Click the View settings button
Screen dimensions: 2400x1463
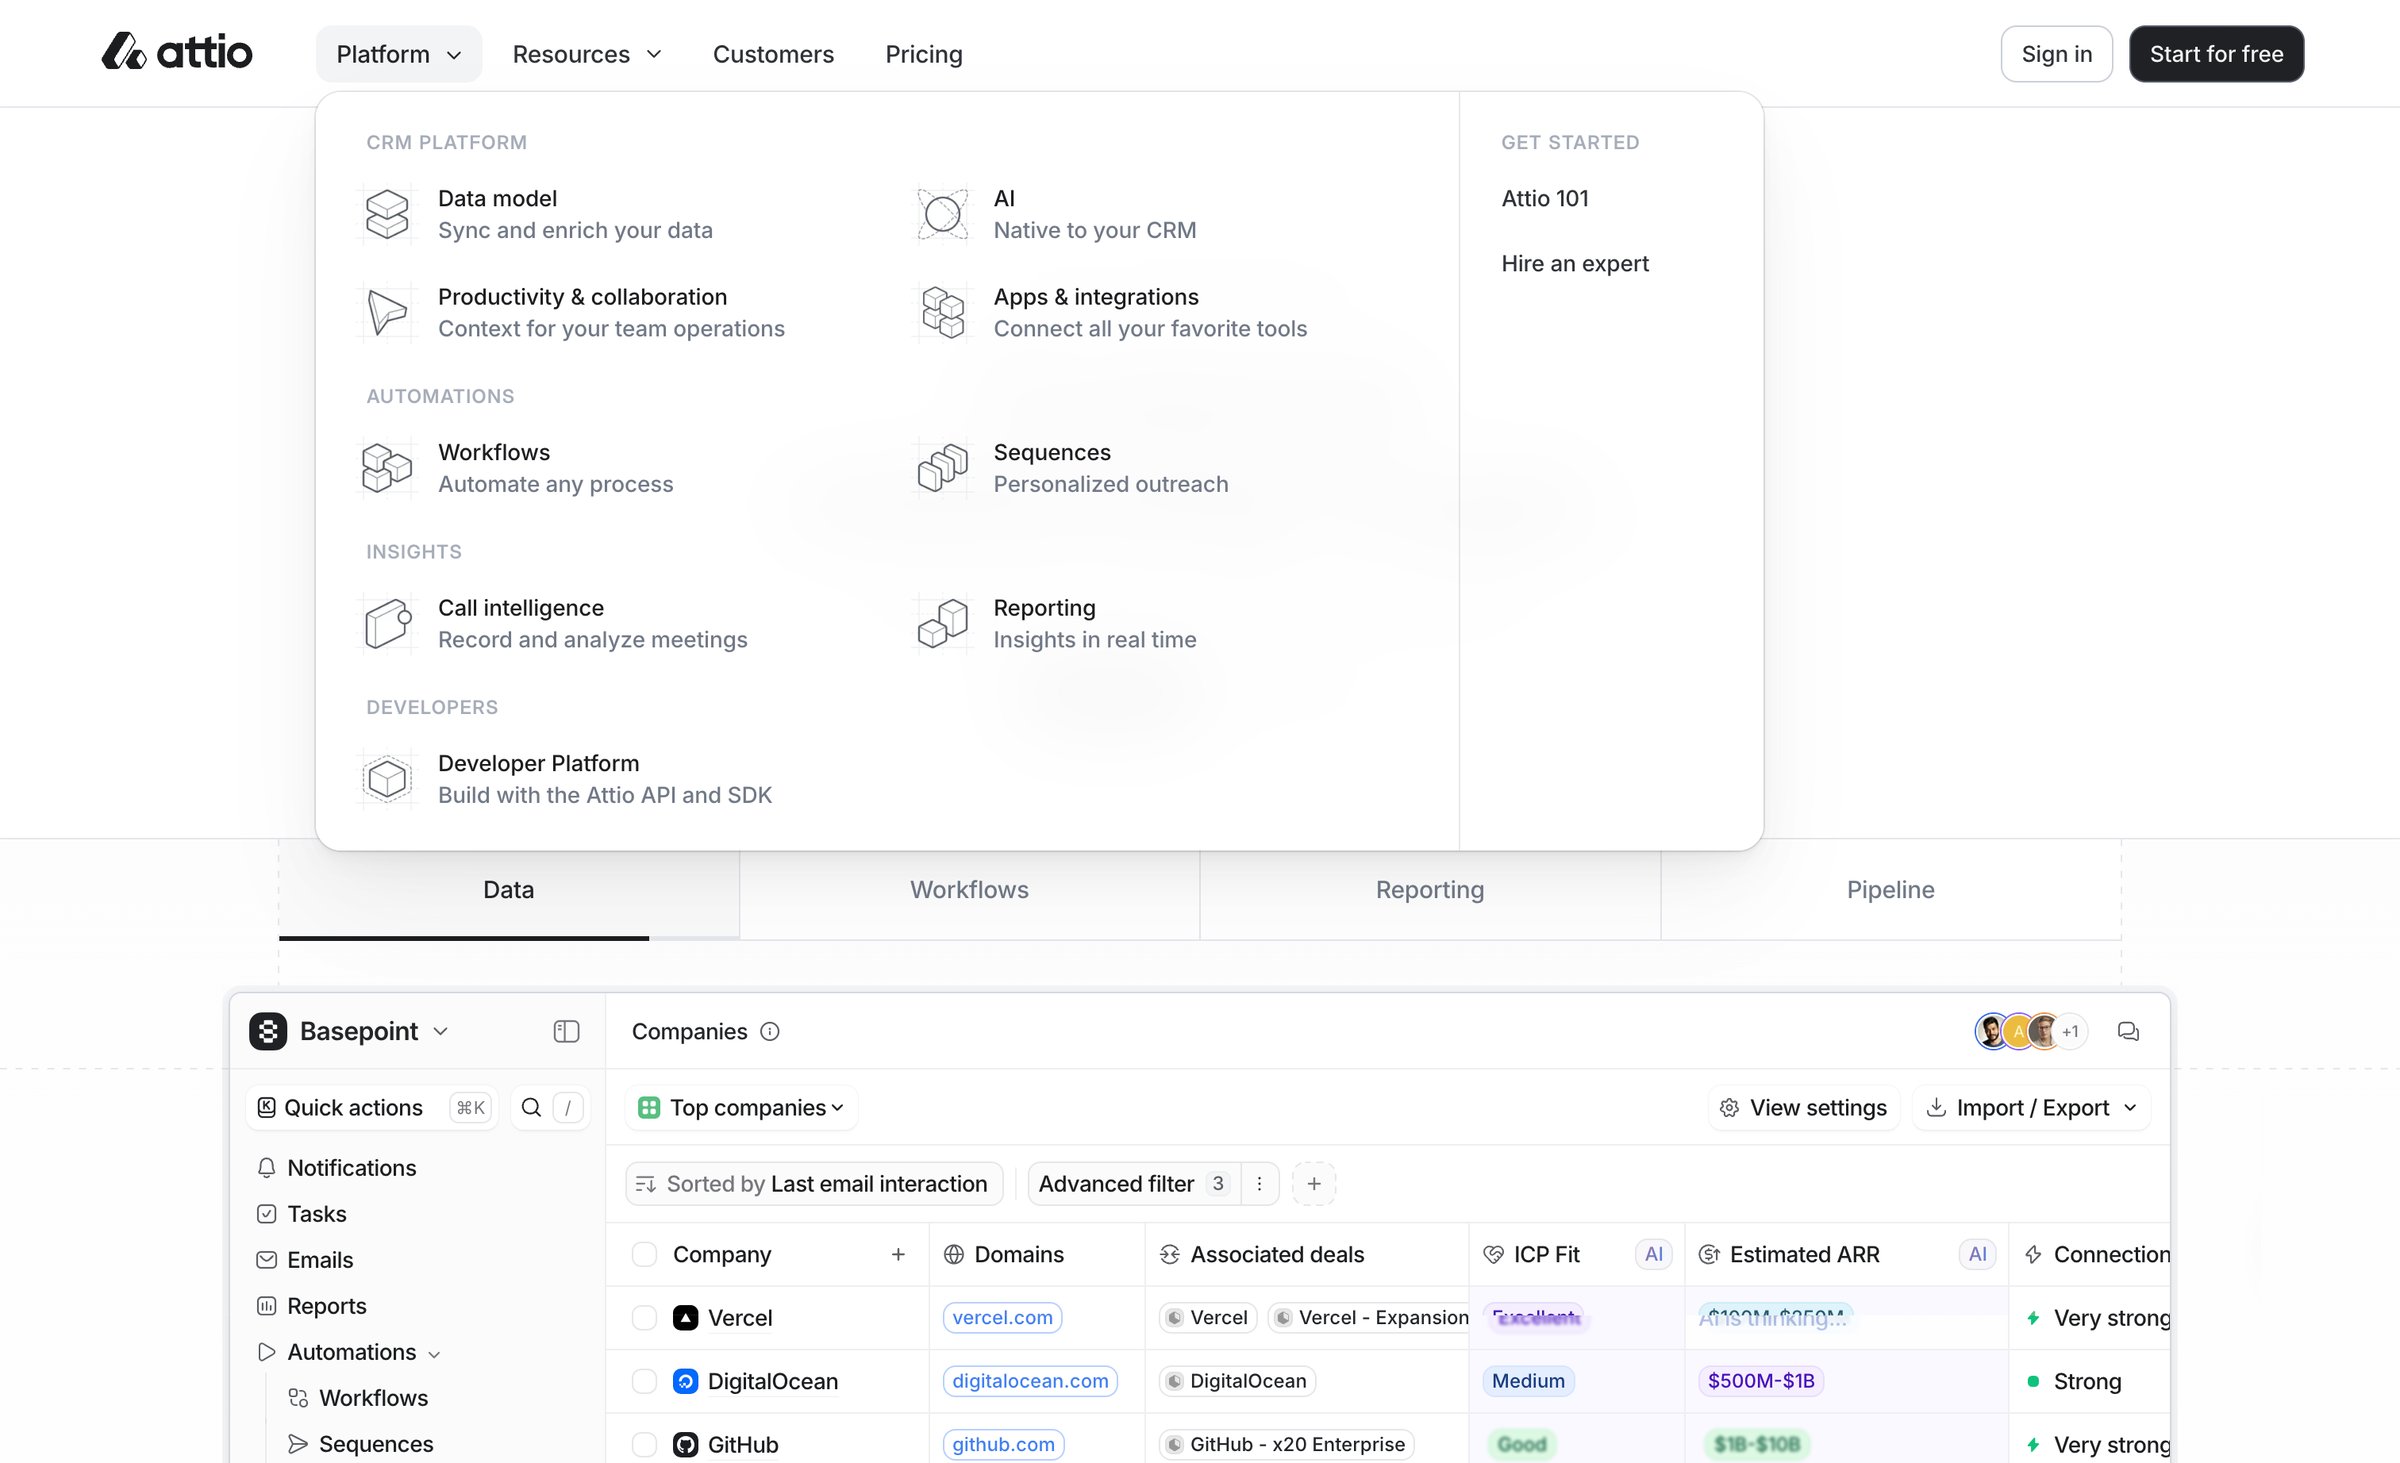(1803, 1107)
